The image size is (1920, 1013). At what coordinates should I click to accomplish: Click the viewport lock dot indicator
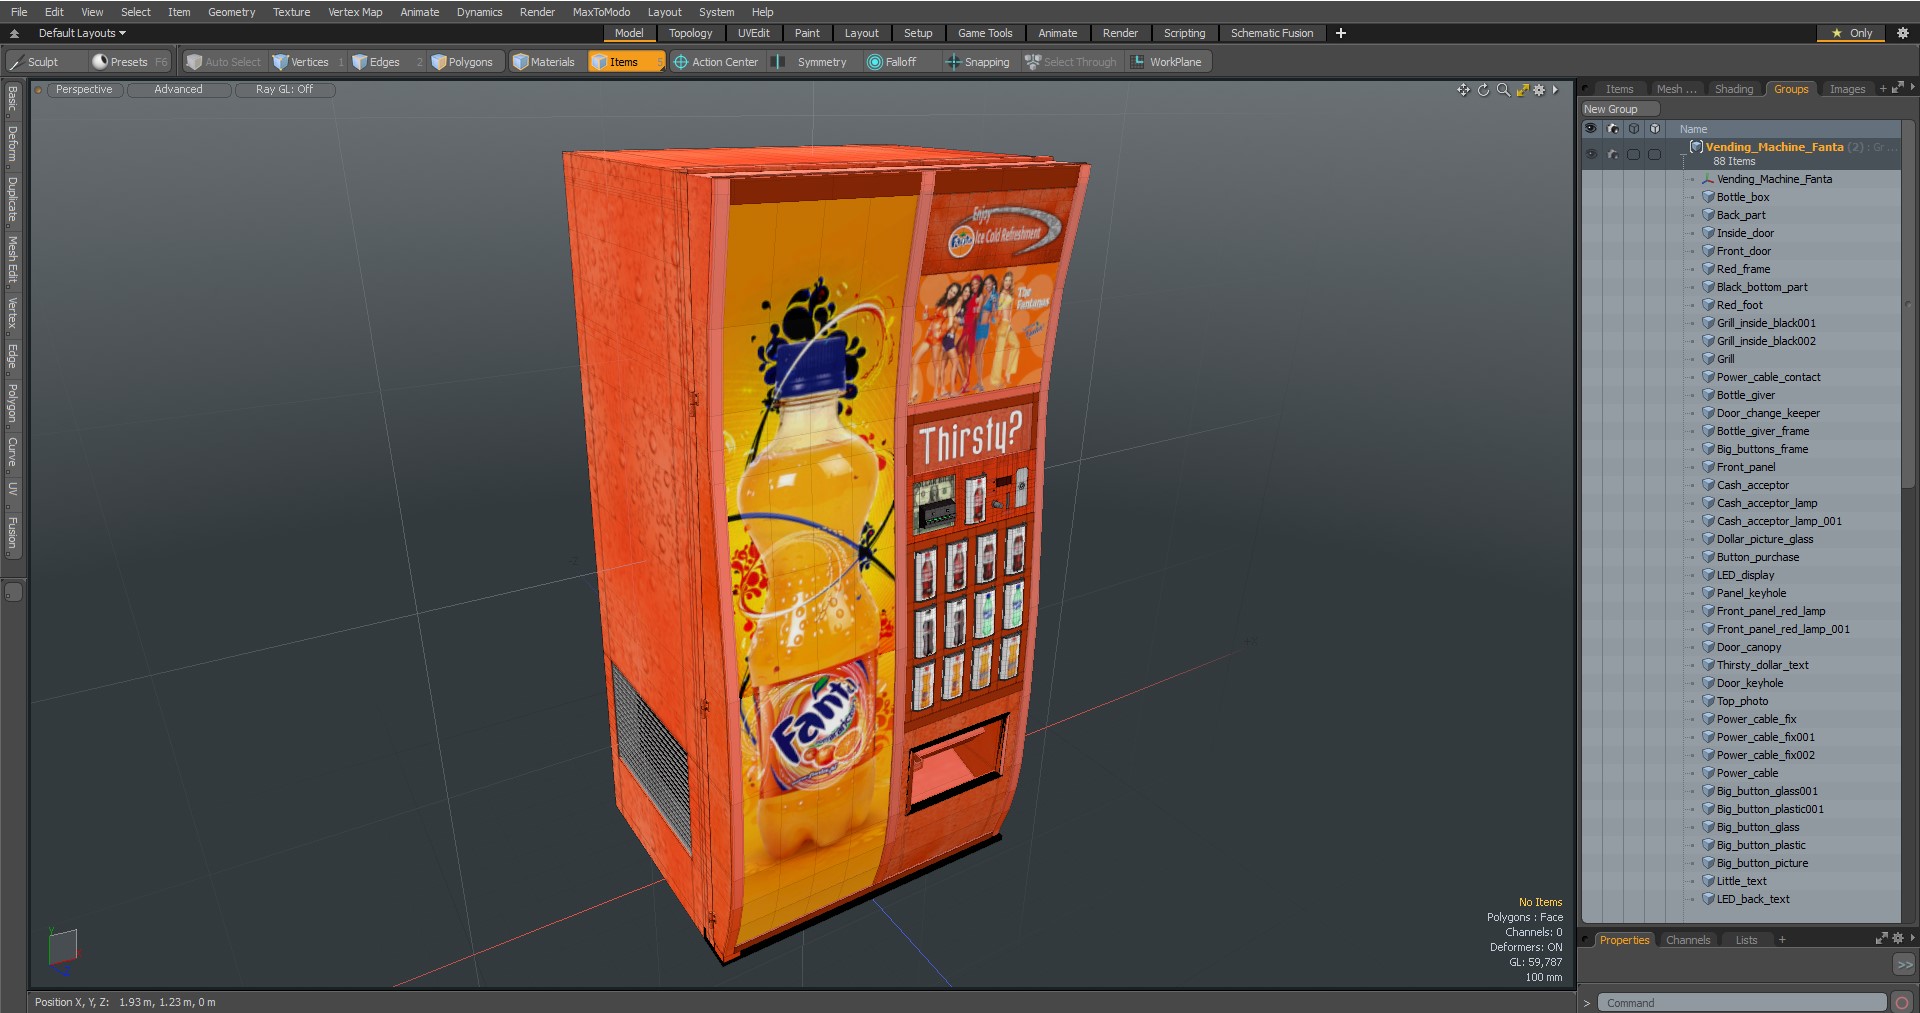[38, 90]
